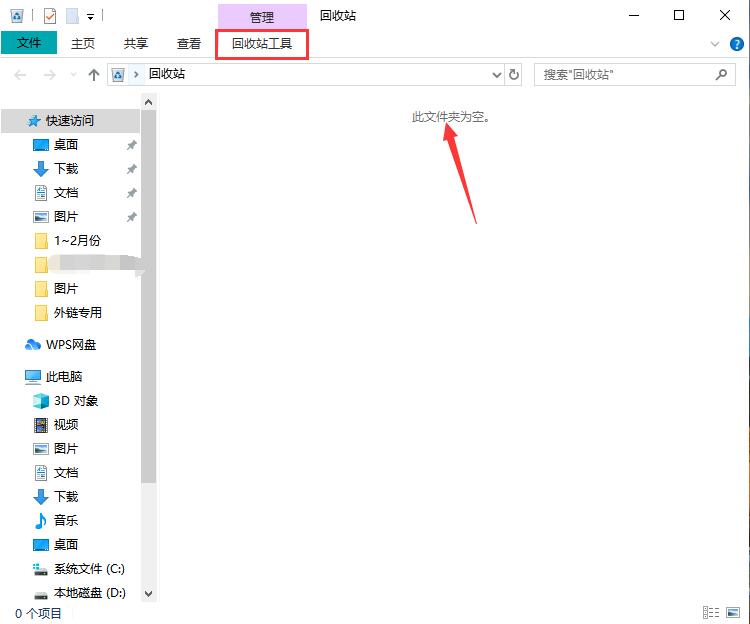Open 图片 below 视频 under This PC
The image size is (750, 624).
[x=66, y=449]
